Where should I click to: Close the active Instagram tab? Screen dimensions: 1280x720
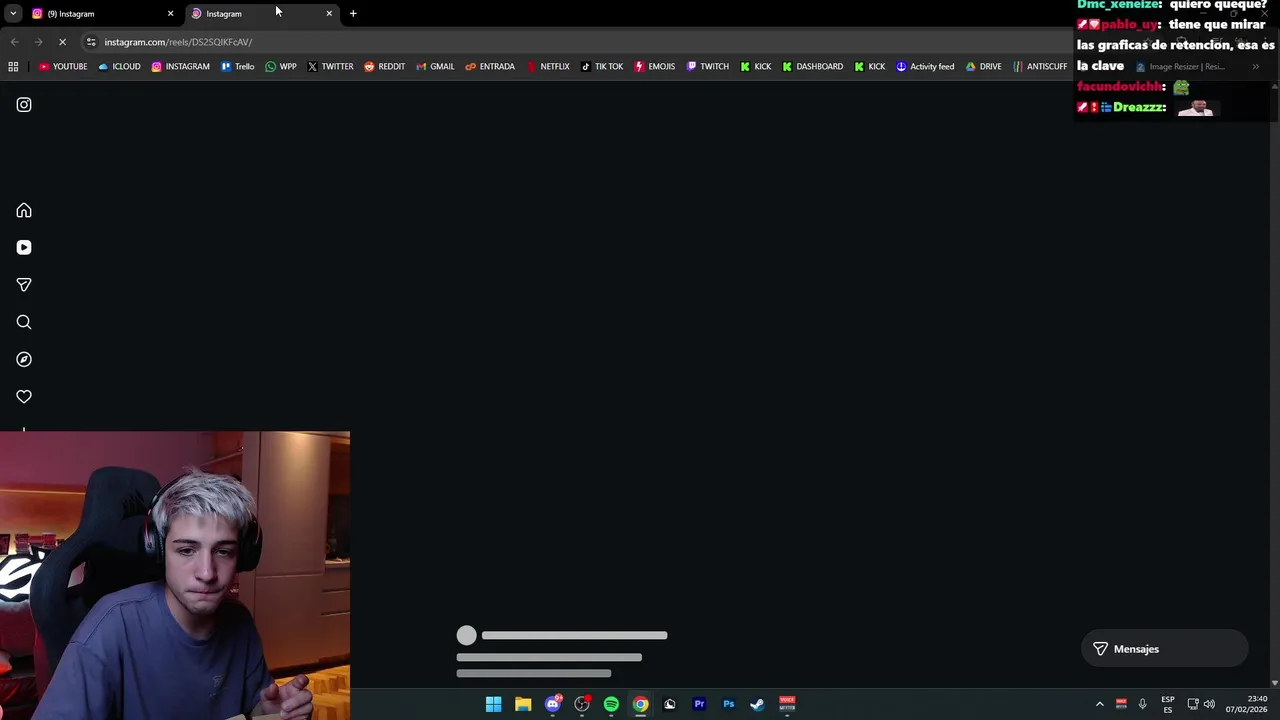[x=329, y=14]
